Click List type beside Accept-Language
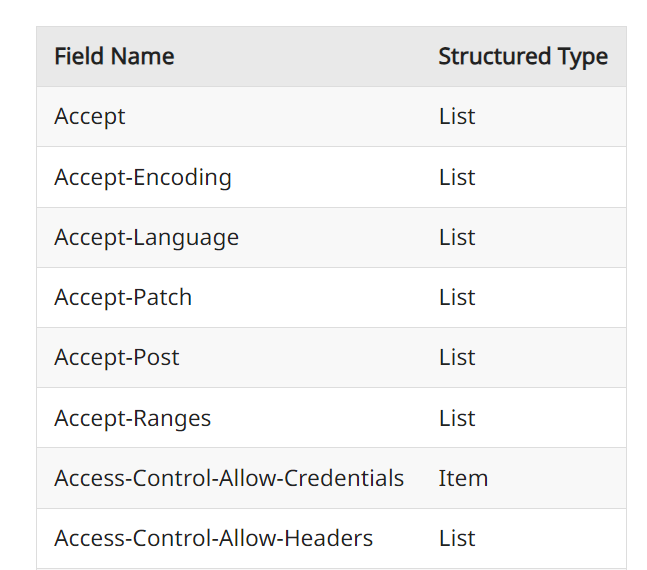The width and height of the screenshot is (647, 570). click(457, 238)
